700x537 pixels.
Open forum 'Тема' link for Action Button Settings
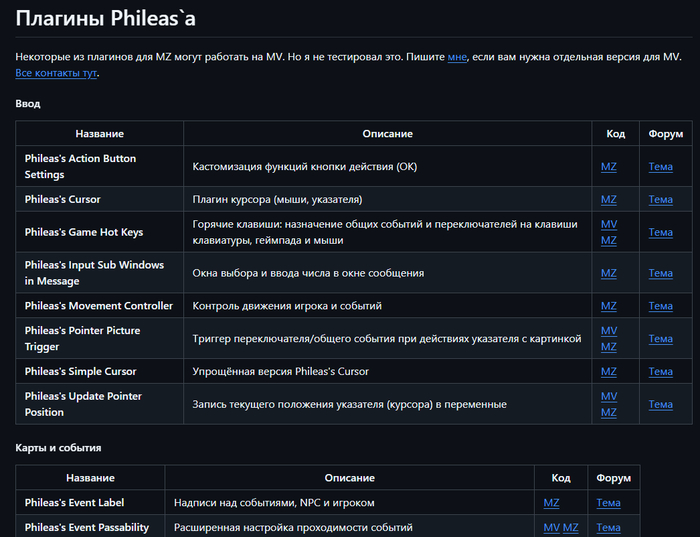click(x=660, y=167)
